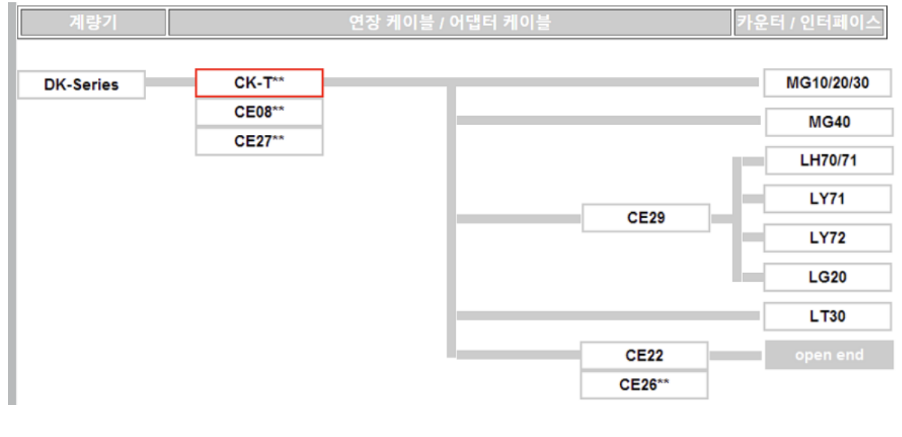
Task: Open the LY71 counter box
Action: (x=828, y=199)
